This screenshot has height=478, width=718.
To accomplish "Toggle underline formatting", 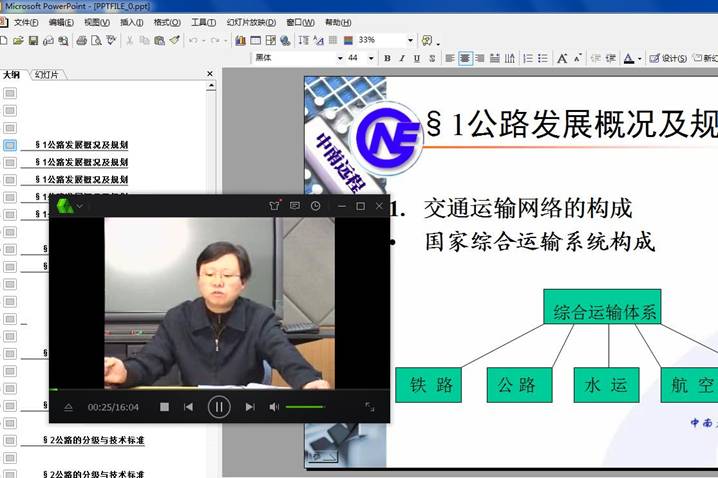I will tap(417, 58).
